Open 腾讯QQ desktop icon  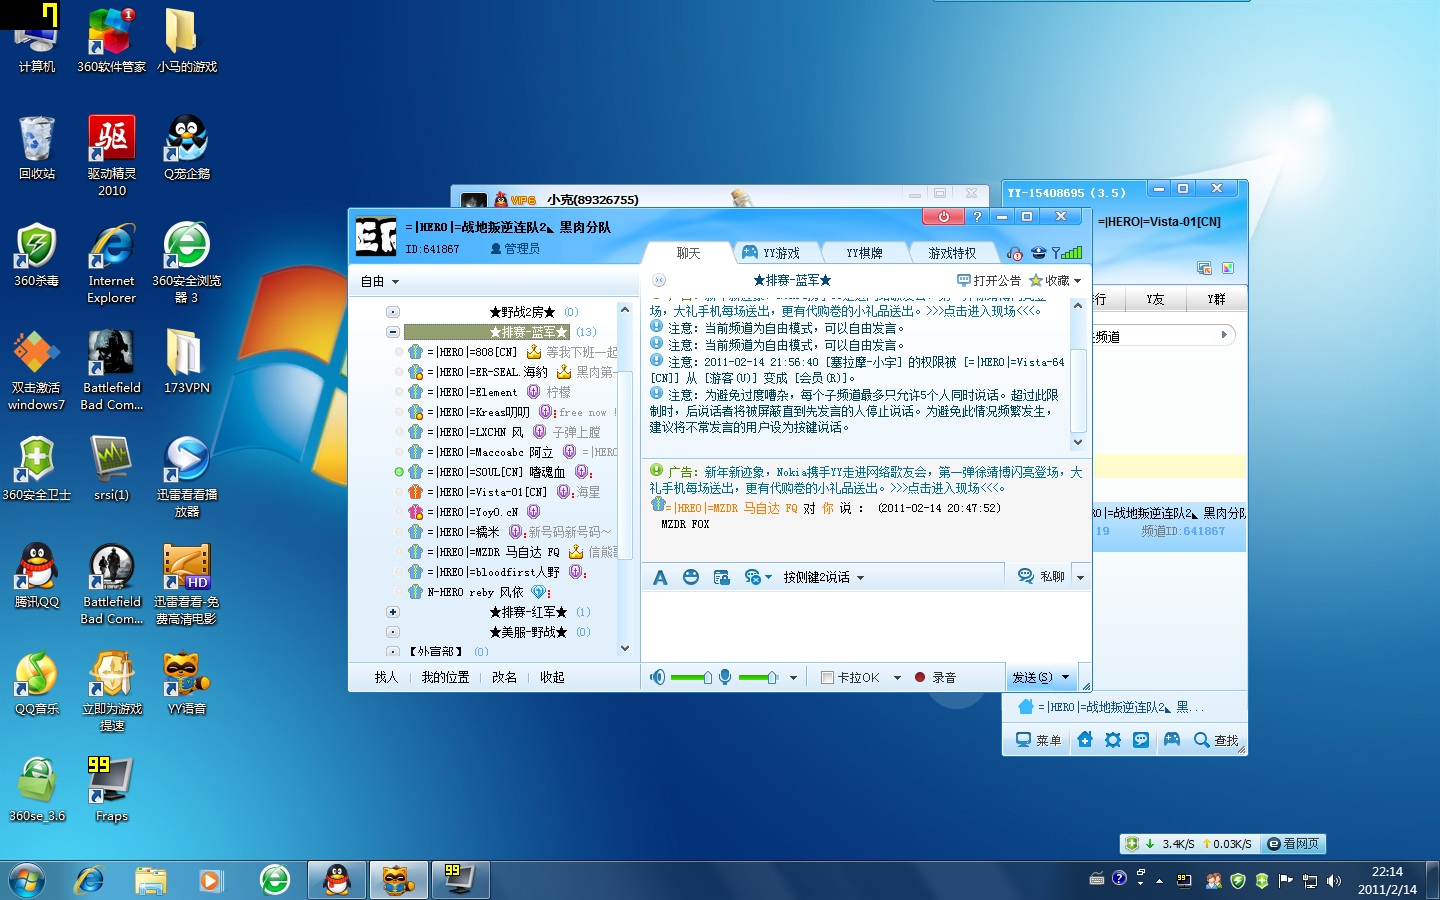click(x=36, y=576)
